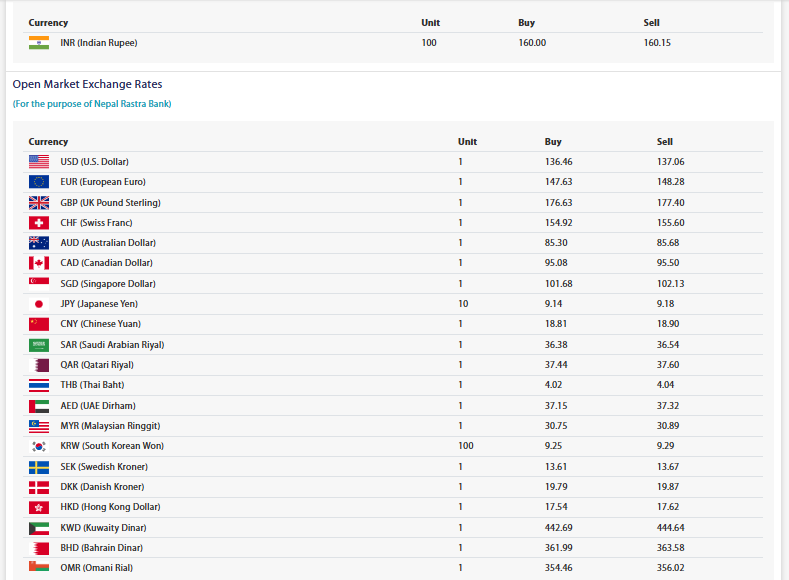The height and width of the screenshot is (580, 789).
Task: Select the OMR (Omani Rial) currency label
Action: [x=97, y=567]
